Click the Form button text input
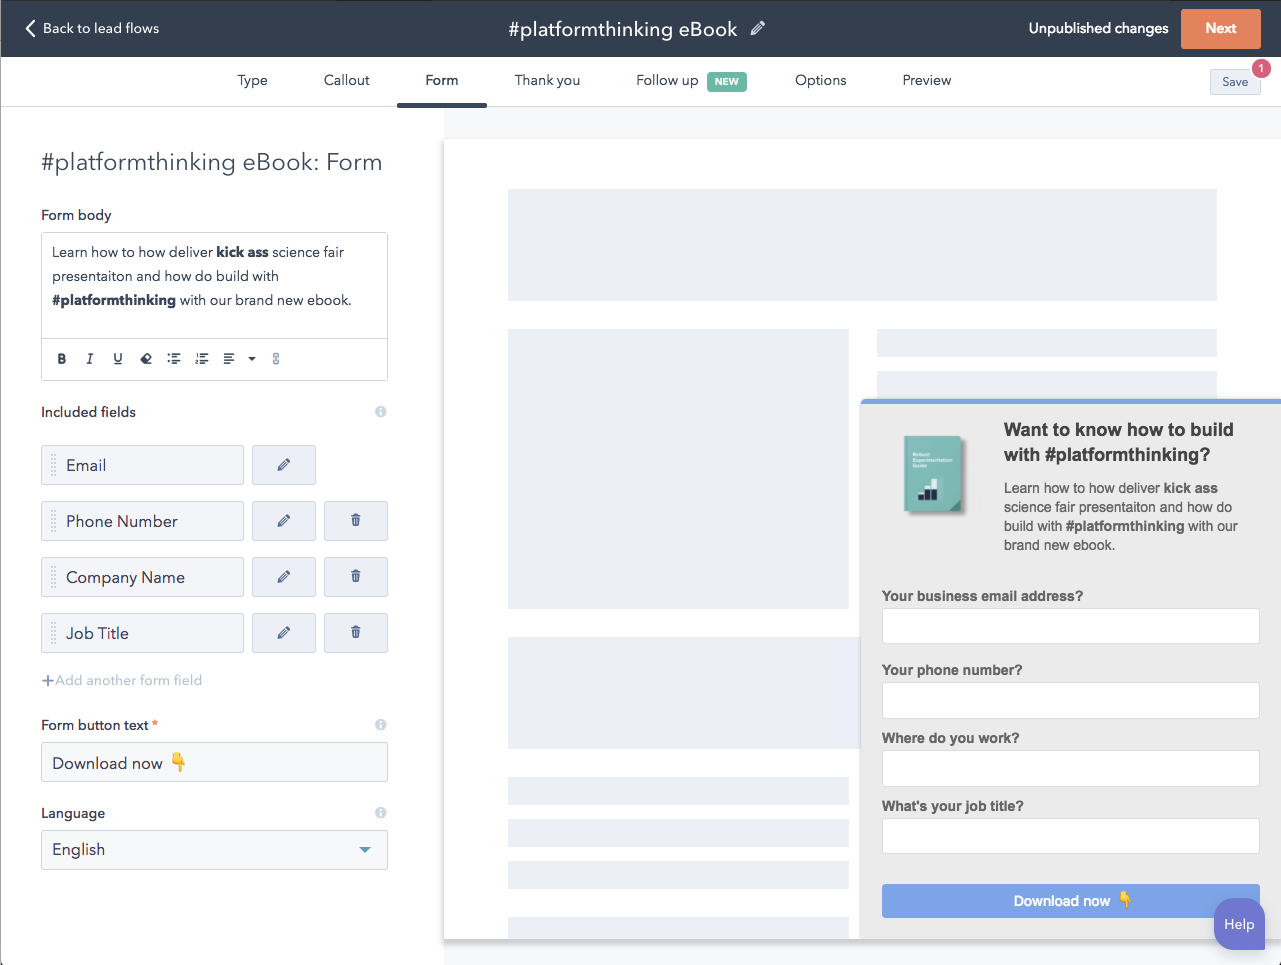 tap(214, 763)
